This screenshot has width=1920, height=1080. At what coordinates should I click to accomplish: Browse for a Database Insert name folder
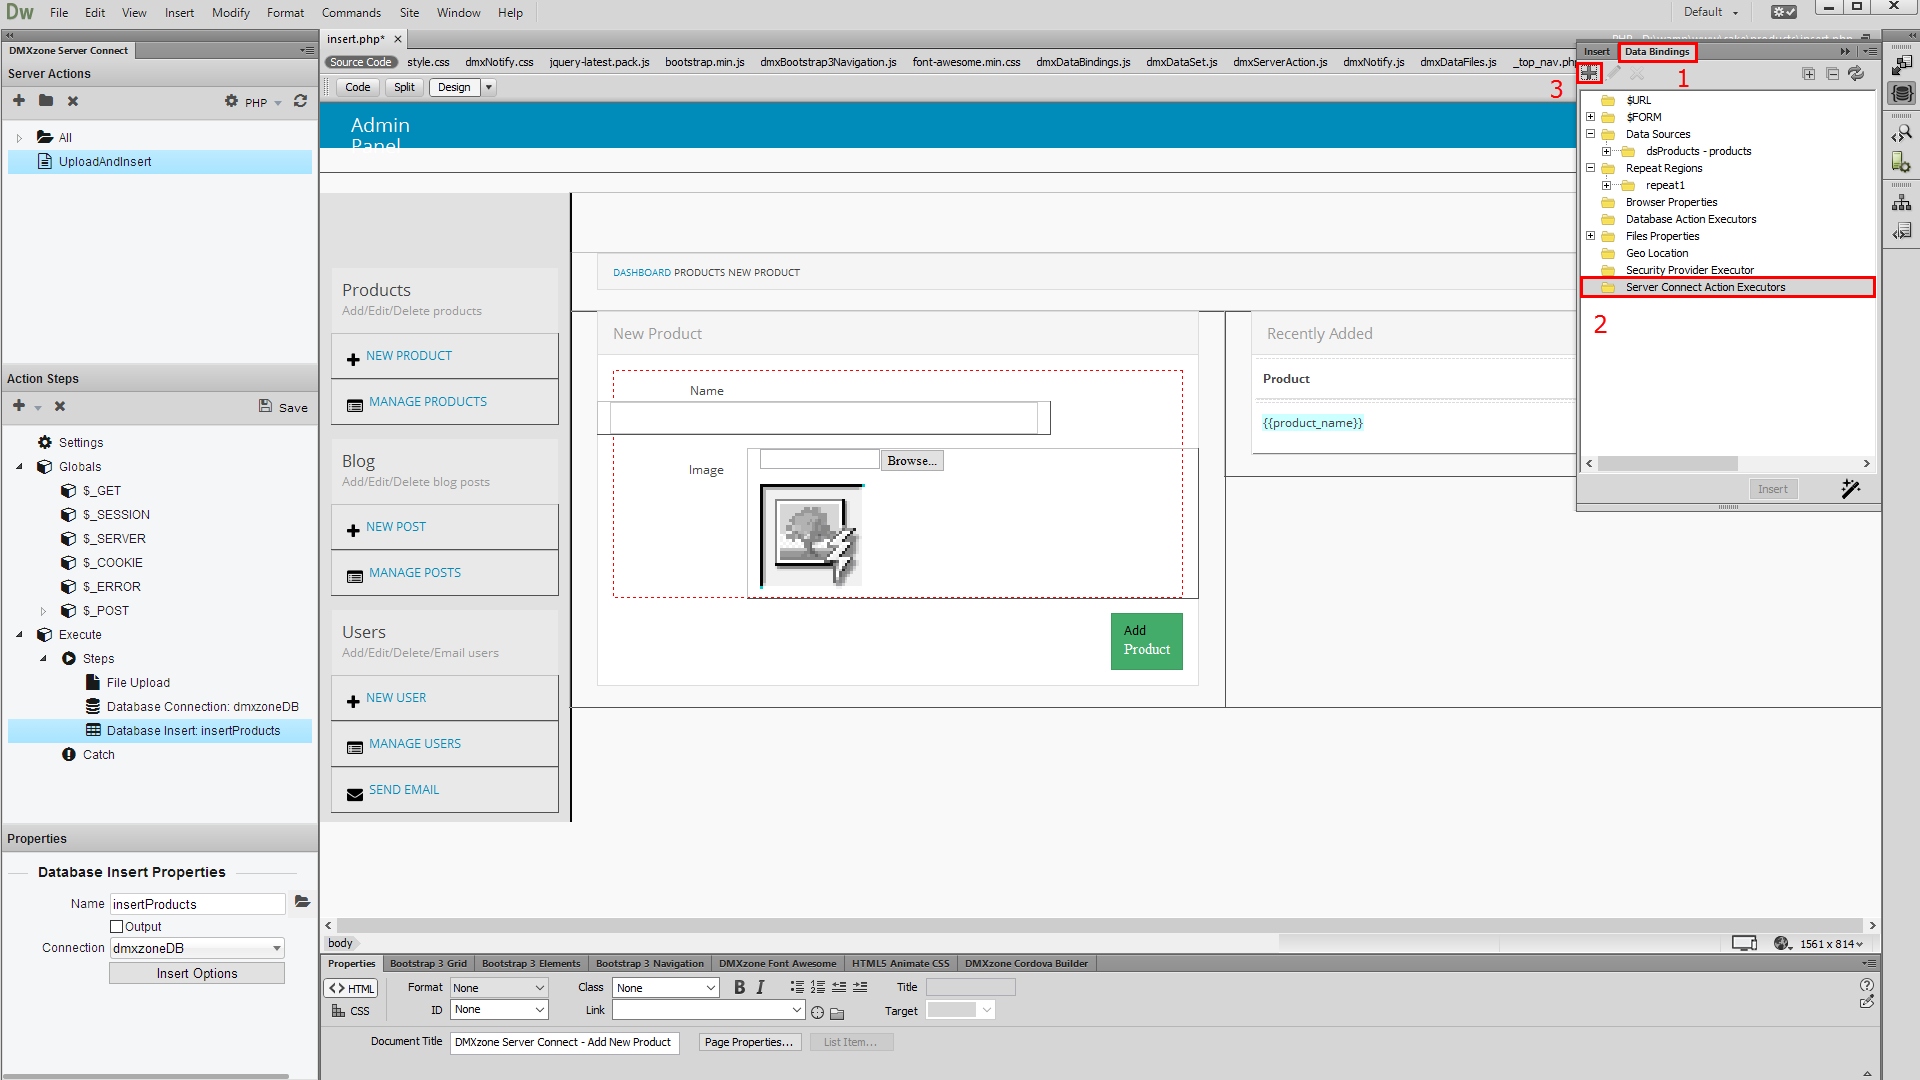click(302, 902)
